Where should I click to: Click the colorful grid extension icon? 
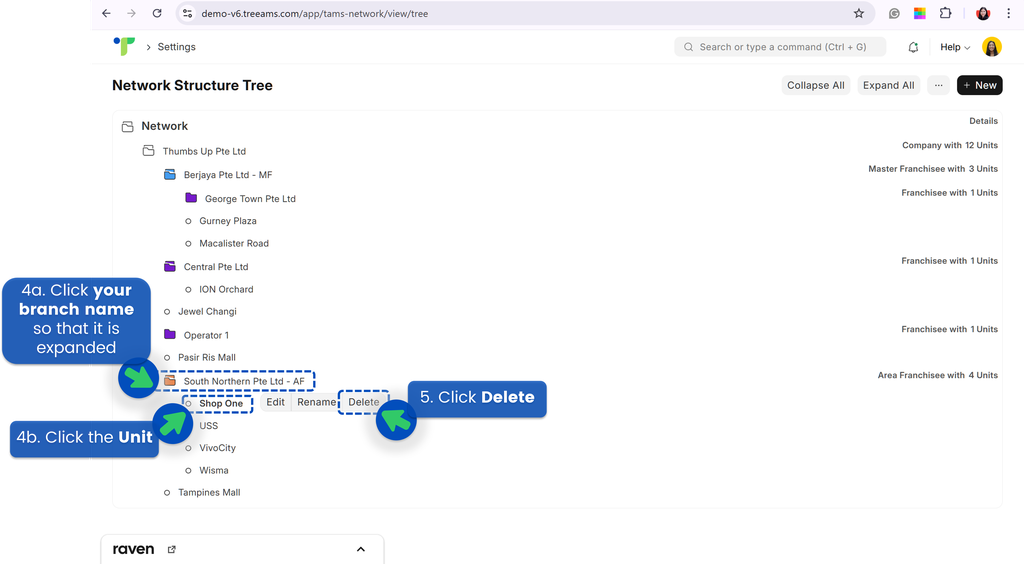click(x=920, y=13)
